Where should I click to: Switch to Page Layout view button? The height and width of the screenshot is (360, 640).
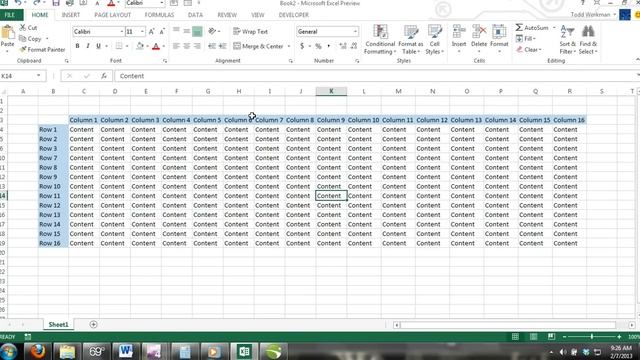[x=533, y=337]
